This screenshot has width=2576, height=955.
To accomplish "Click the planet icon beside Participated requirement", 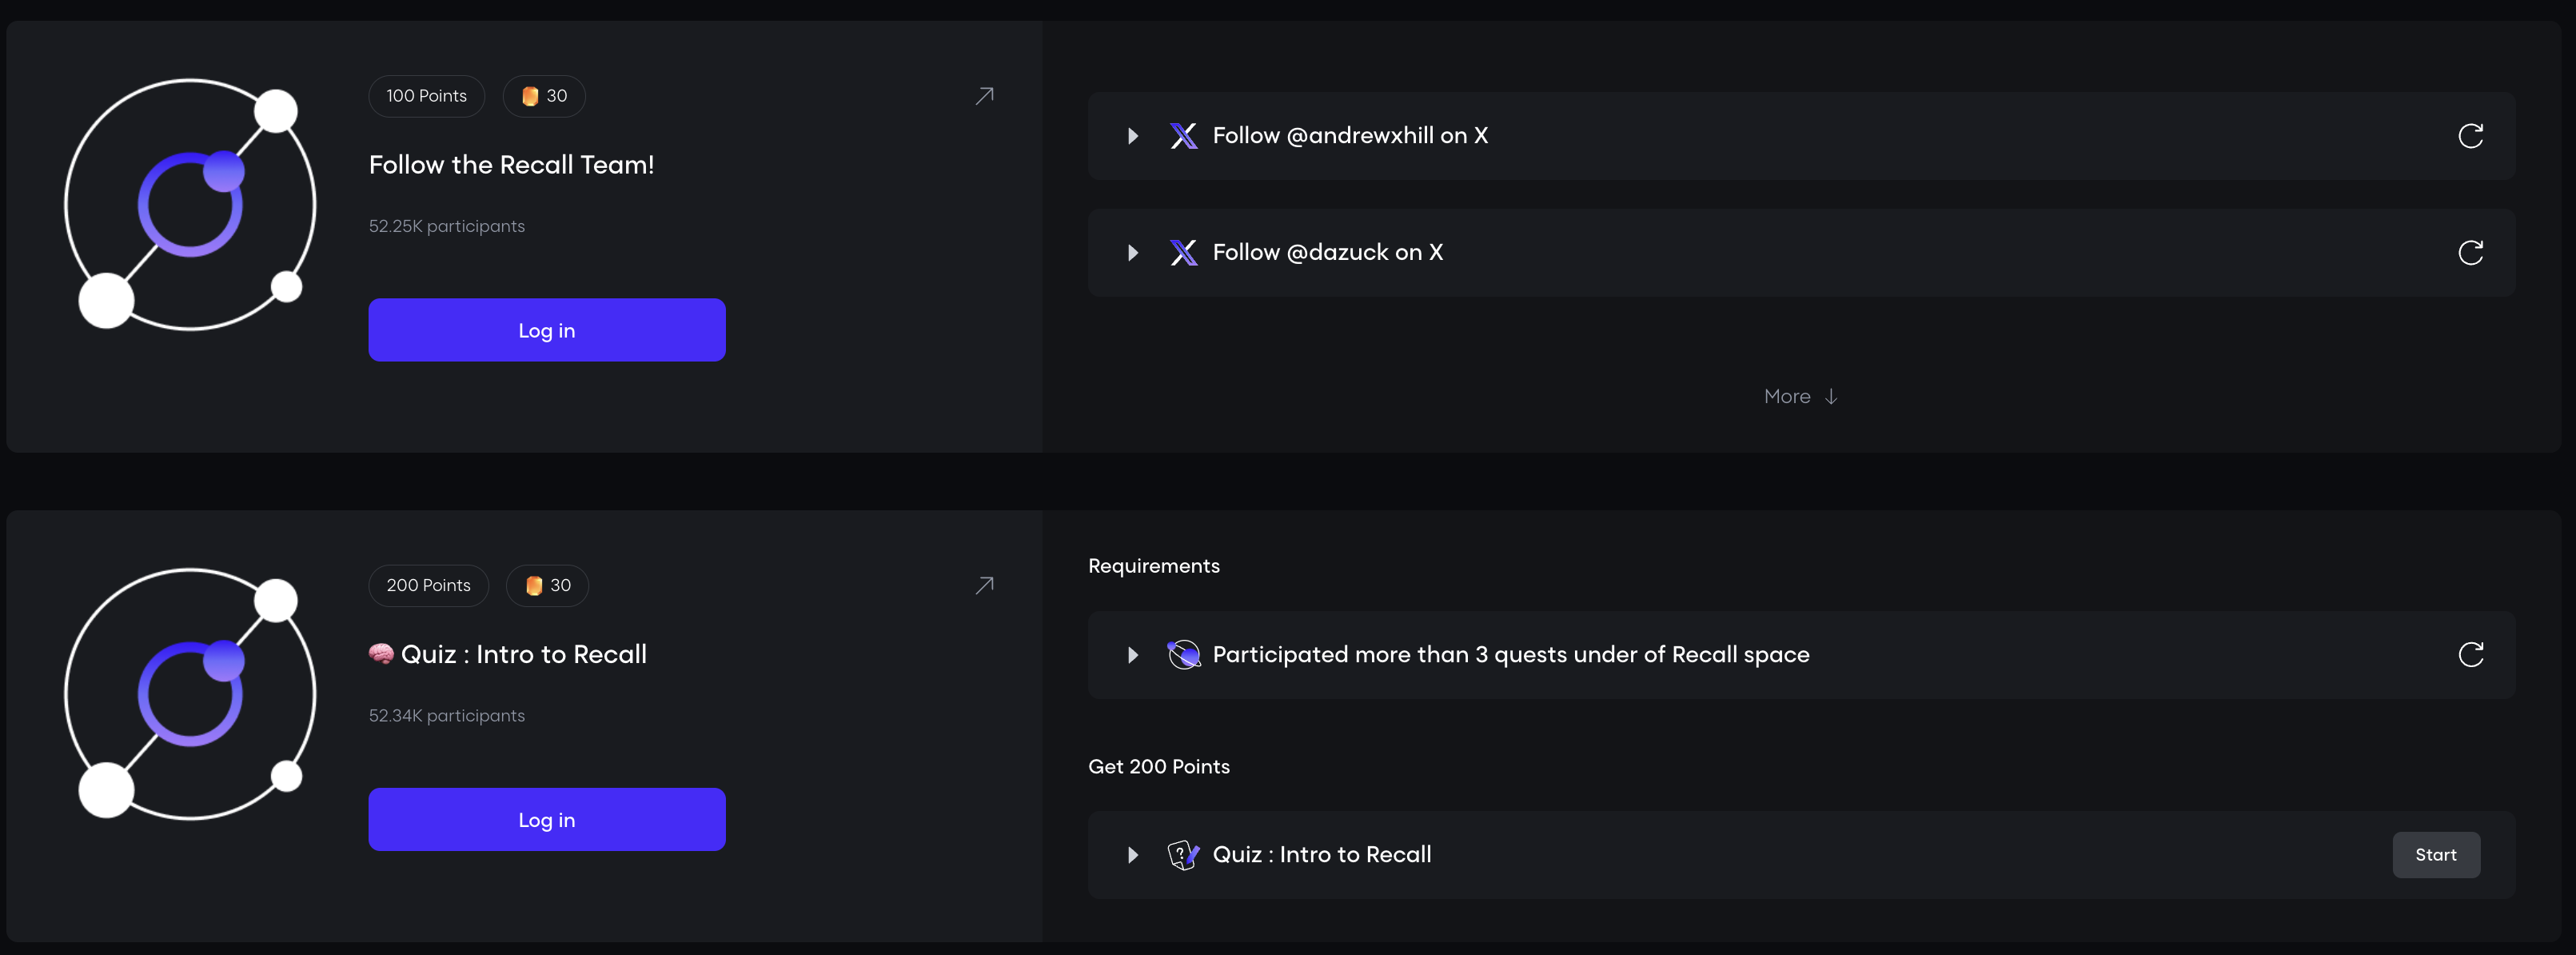I will [x=1184, y=655].
